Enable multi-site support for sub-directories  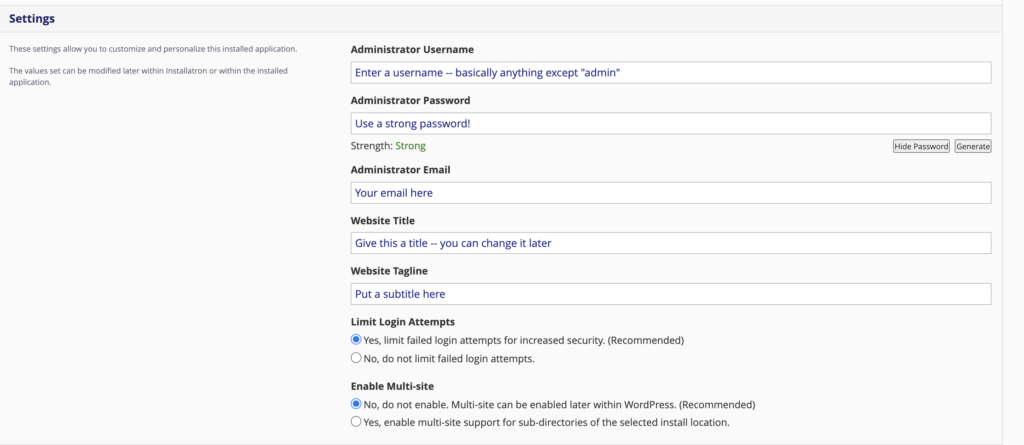click(356, 422)
